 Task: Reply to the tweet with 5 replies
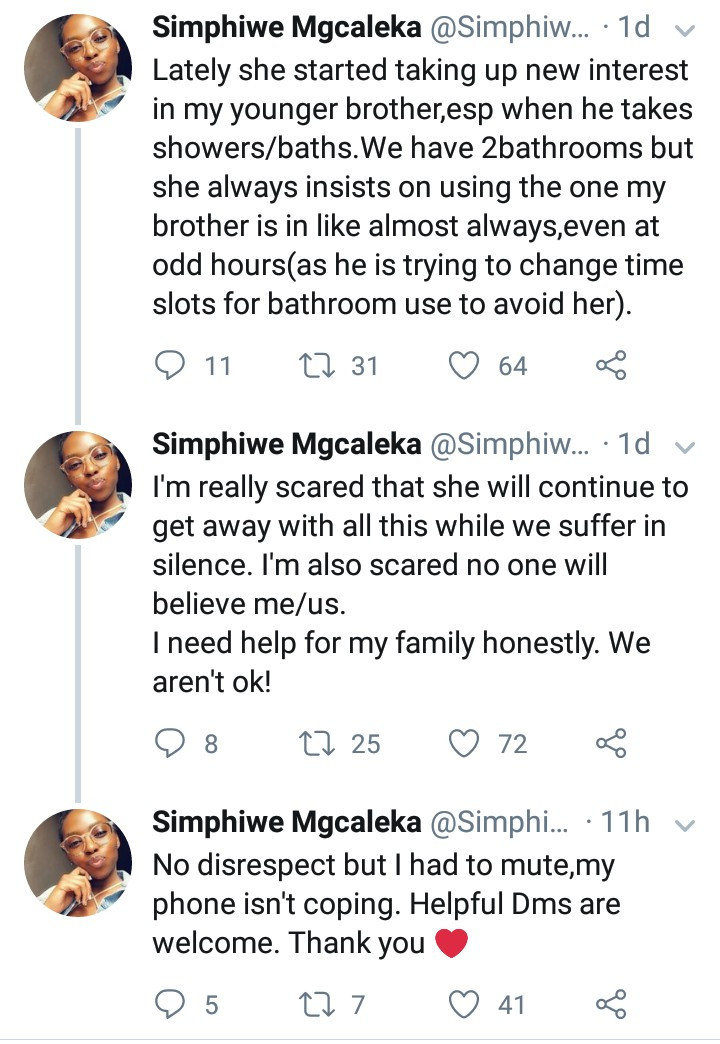click(x=174, y=1003)
